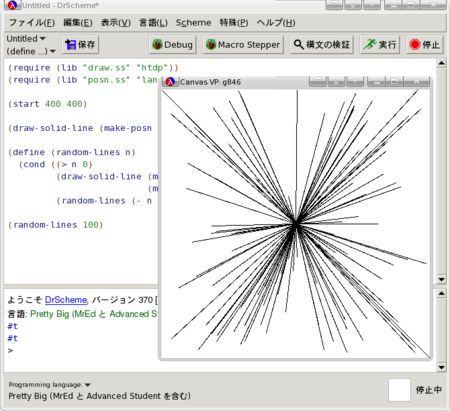This screenshot has width=450, height=411.
Task: Click the interactions pane scrollbar up arrow
Action: 442,293
